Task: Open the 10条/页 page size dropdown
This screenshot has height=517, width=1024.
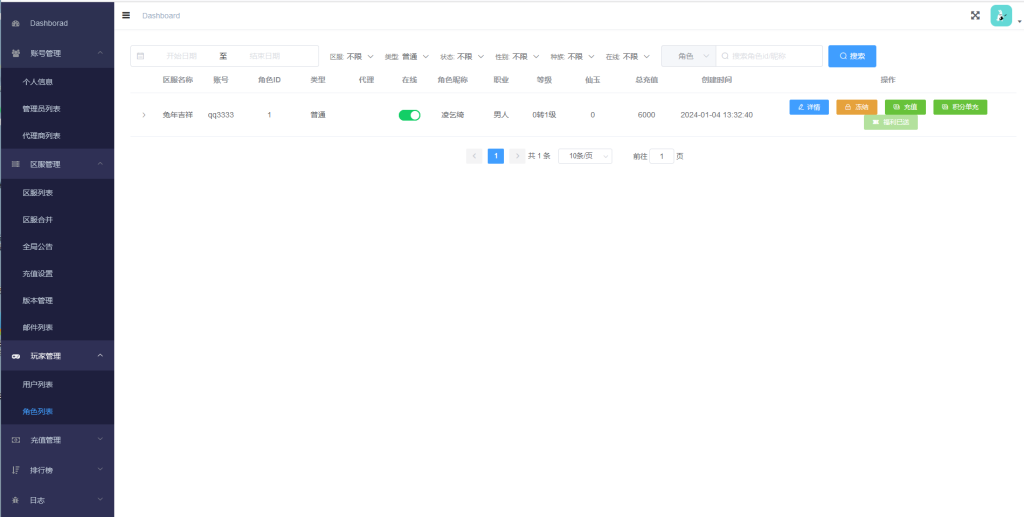Action: pyautogui.click(x=585, y=156)
